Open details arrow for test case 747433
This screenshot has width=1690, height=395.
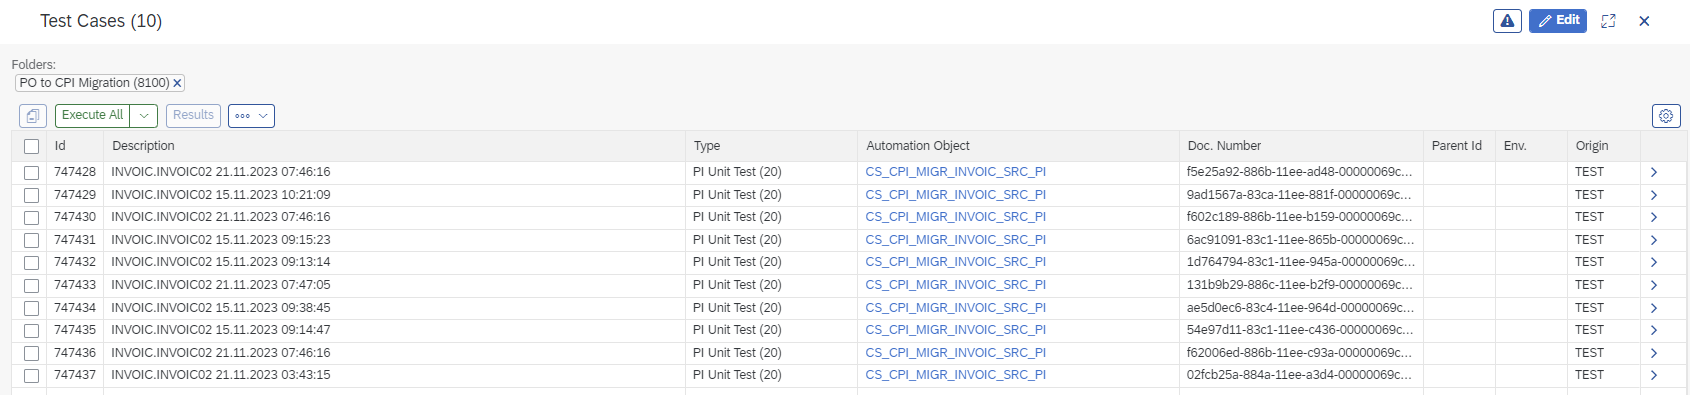click(x=1654, y=285)
